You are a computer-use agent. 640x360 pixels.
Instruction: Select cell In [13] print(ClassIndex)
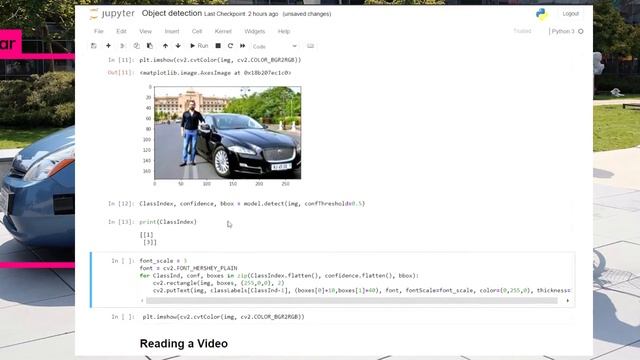[168, 222]
